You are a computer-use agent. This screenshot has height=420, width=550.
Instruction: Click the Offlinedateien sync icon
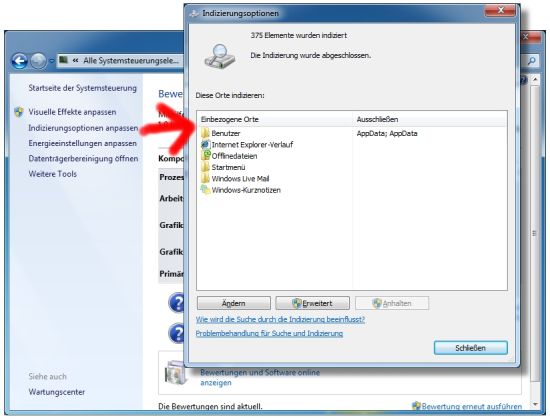205,155
